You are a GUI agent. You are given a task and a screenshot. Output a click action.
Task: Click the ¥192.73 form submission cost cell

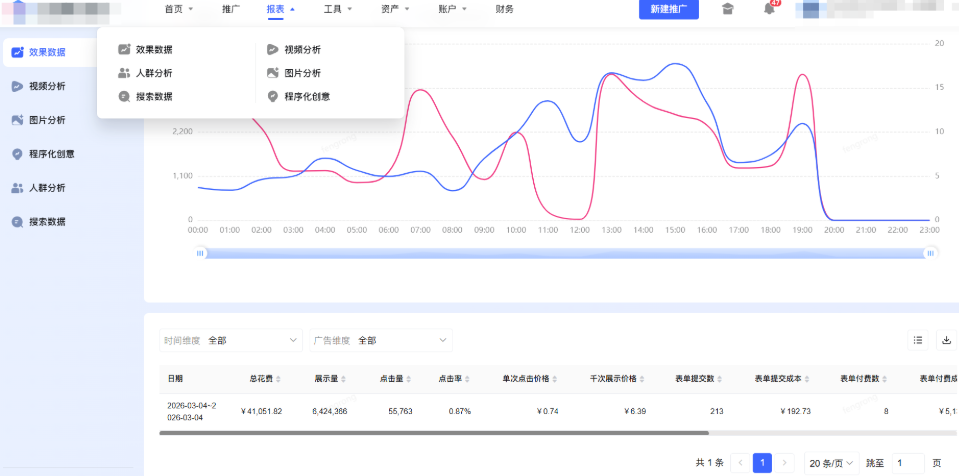795,411
